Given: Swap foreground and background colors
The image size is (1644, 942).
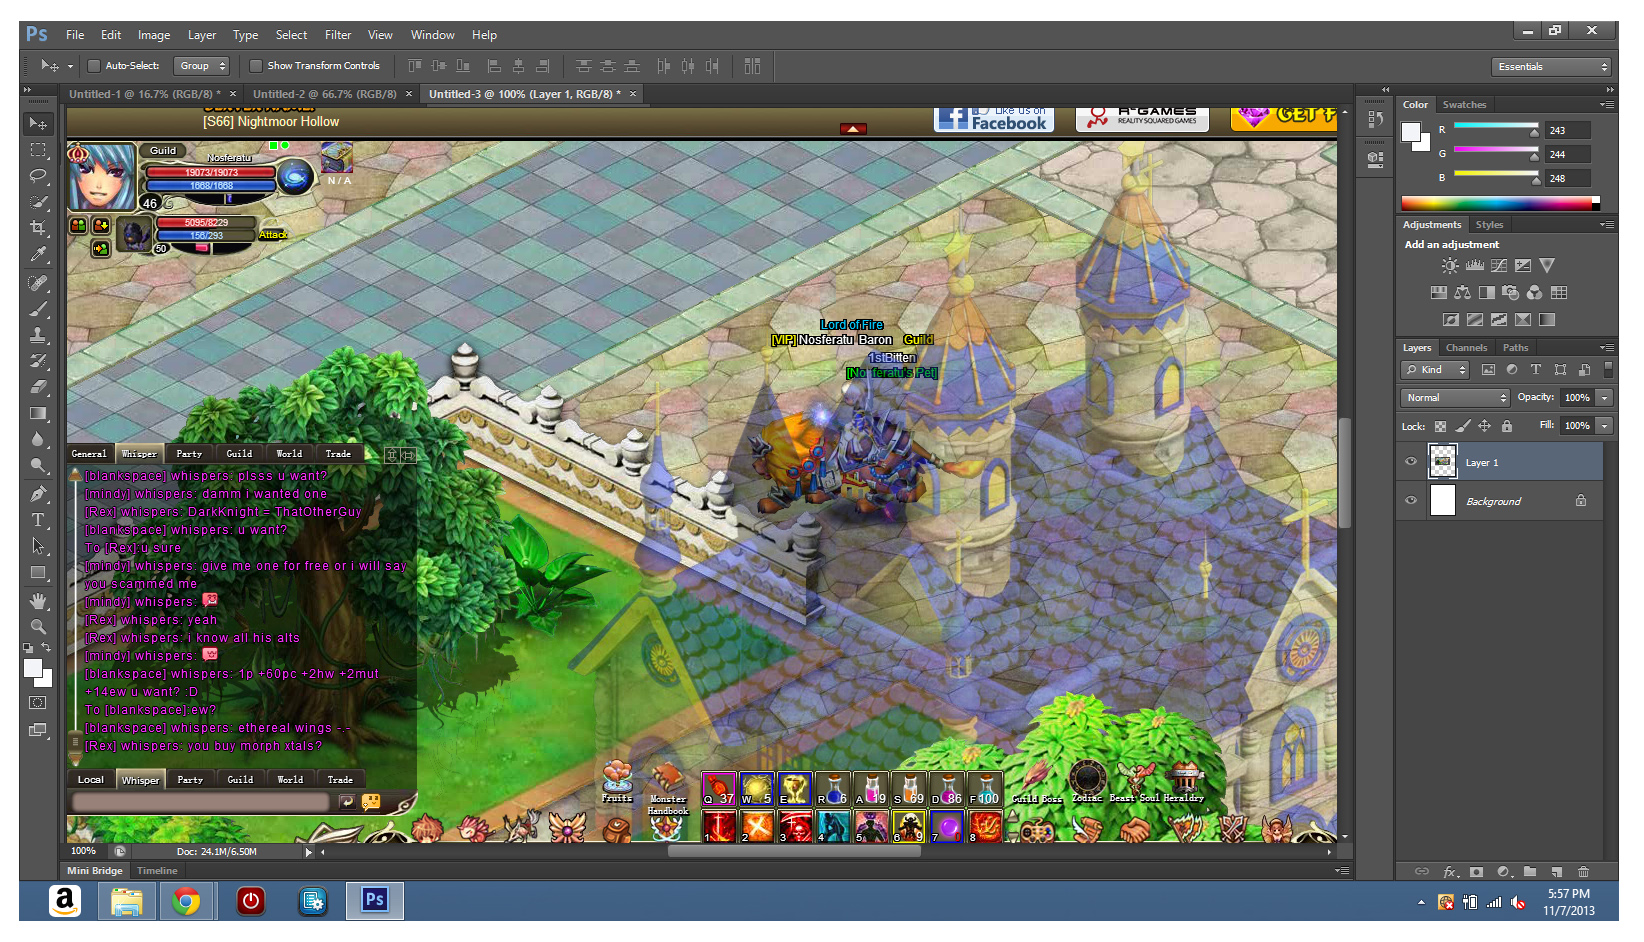Looking at the screenshot, I should point(46,648).
